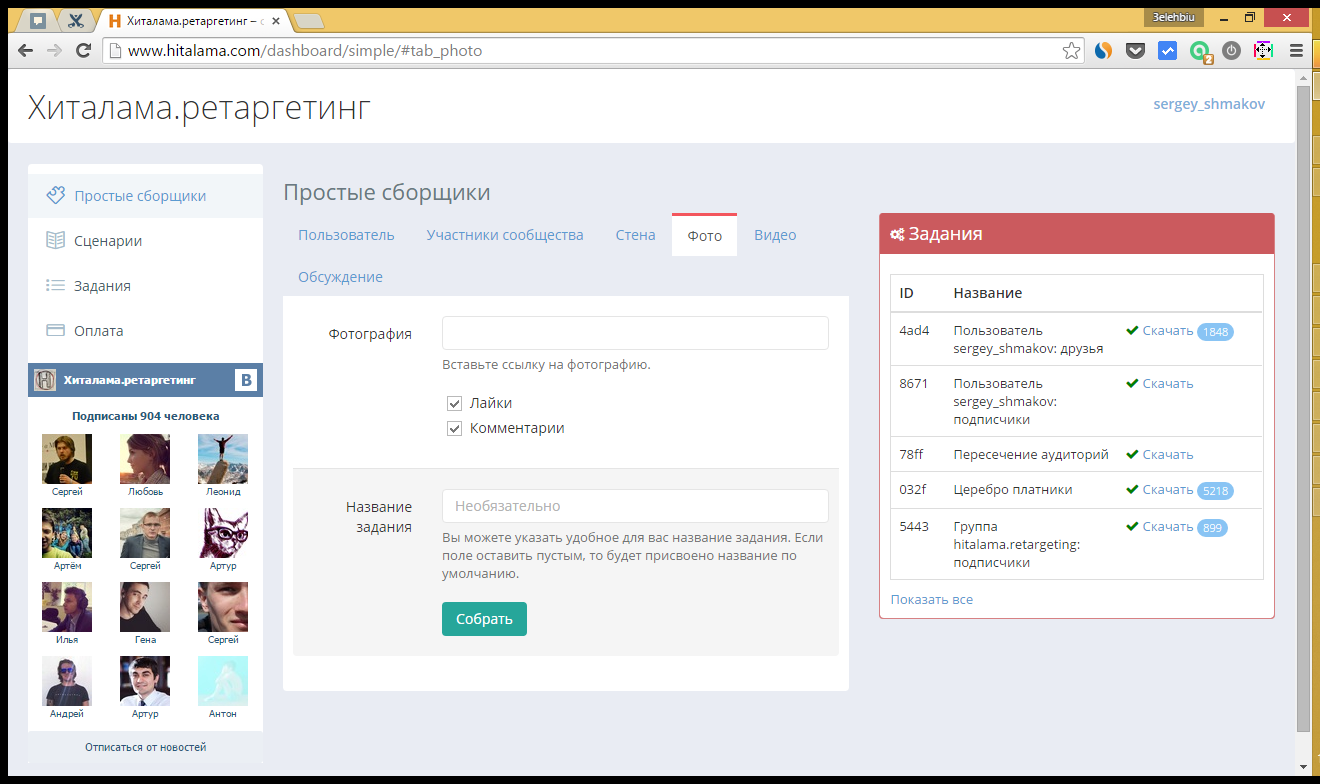This screenshot has height=784, width=1320.
Task: Open a new browser tab
Action: [309, 20]
